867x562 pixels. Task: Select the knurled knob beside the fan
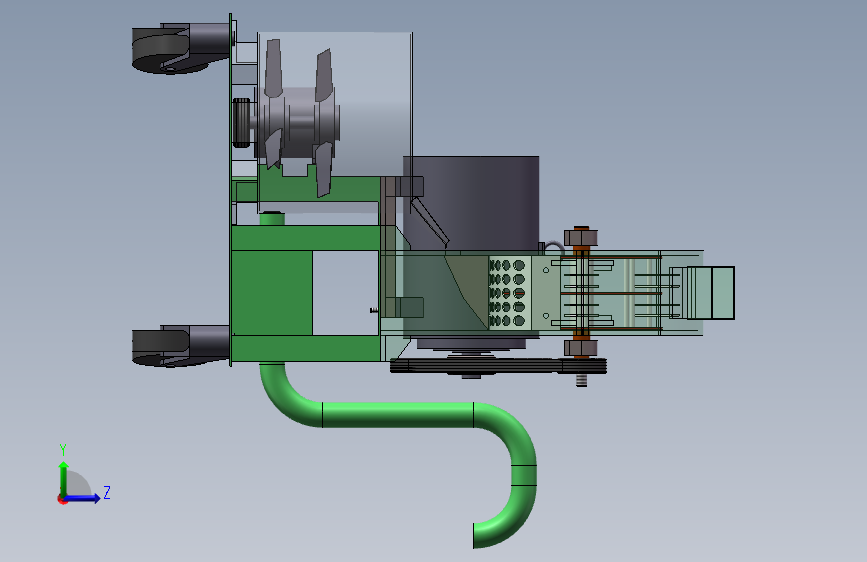pyautogui.click(x=242, y=123)
